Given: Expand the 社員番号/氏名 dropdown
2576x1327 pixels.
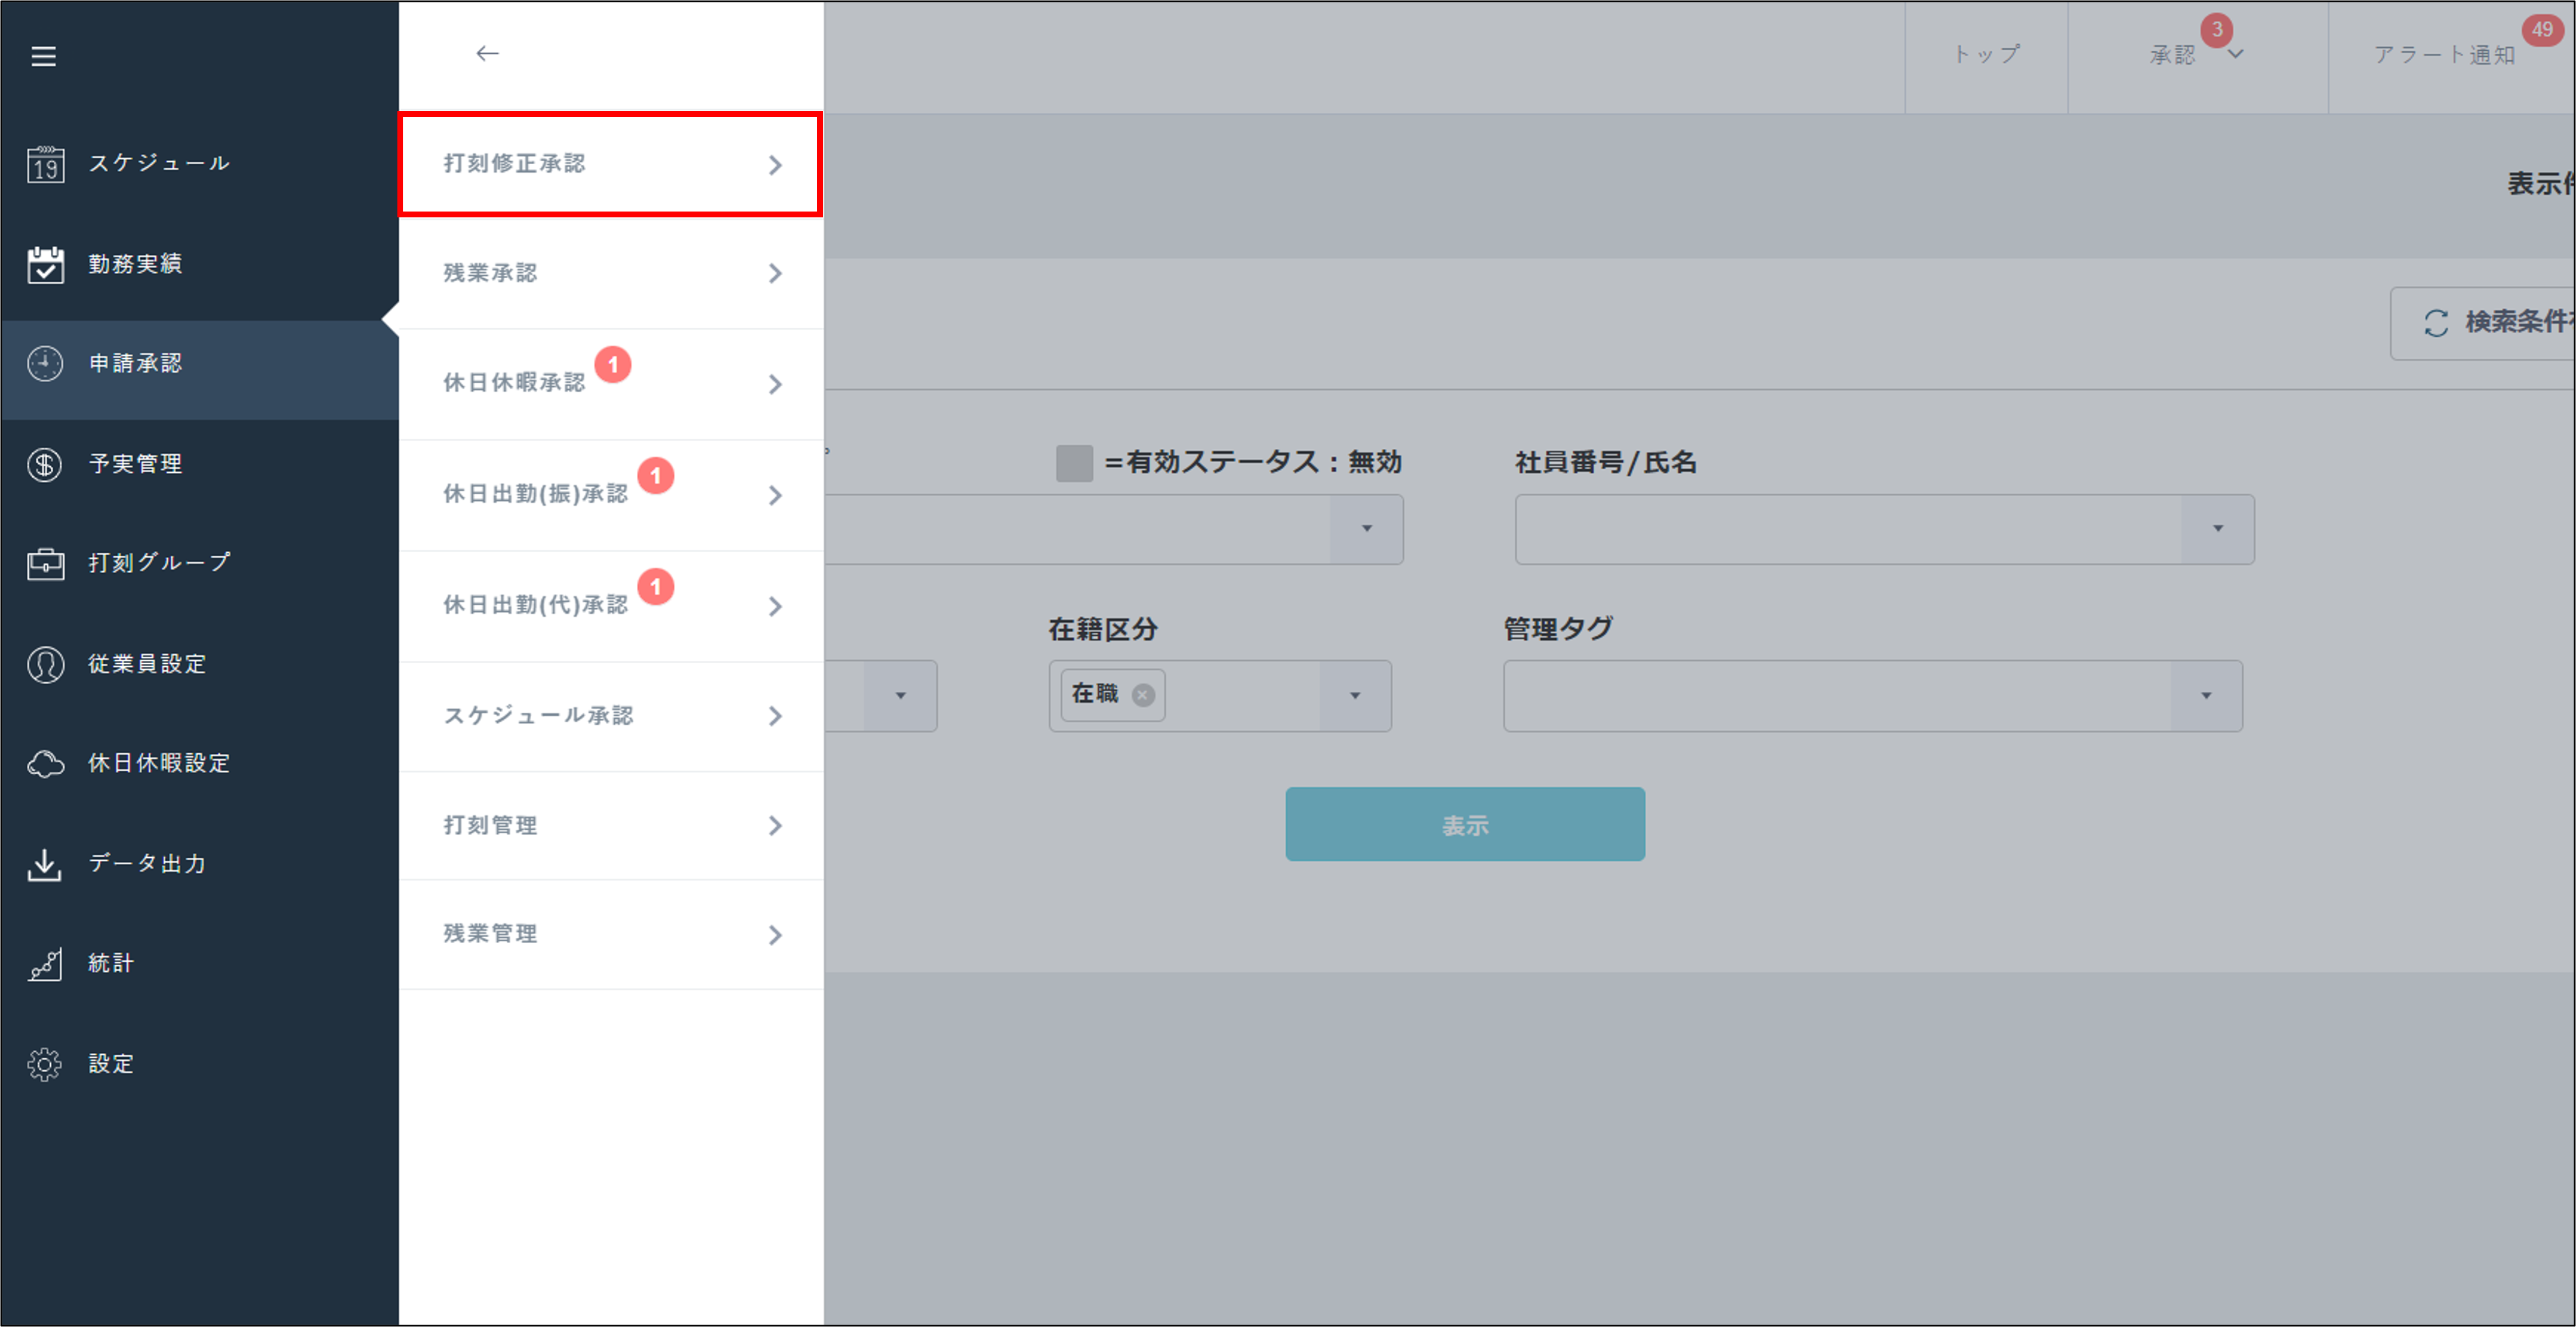Looking at the screenshot, I should (x=2217, y=529).
